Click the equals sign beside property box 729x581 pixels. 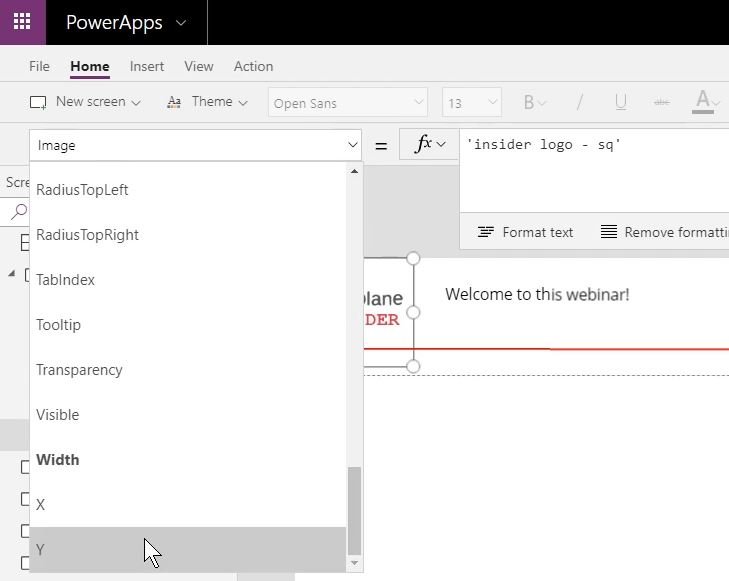tap(381, 146)
